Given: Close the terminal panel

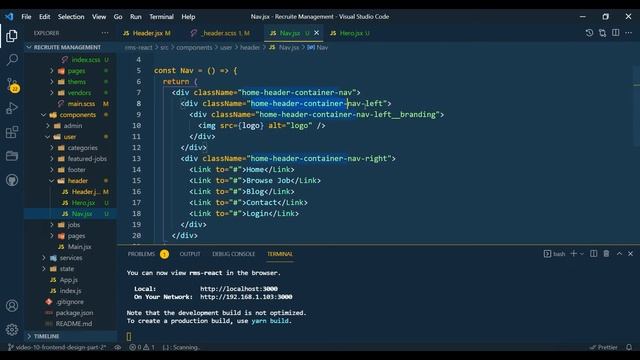Looking at the screenshot, I should coord(631,253).
